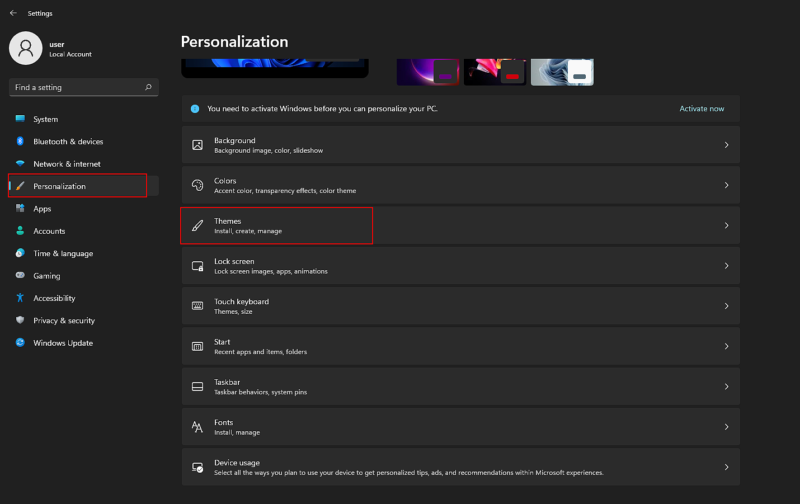Click the Device usage description text
Image resolution: width=800 pixels, height=504 pixels.
coord(409,473)
